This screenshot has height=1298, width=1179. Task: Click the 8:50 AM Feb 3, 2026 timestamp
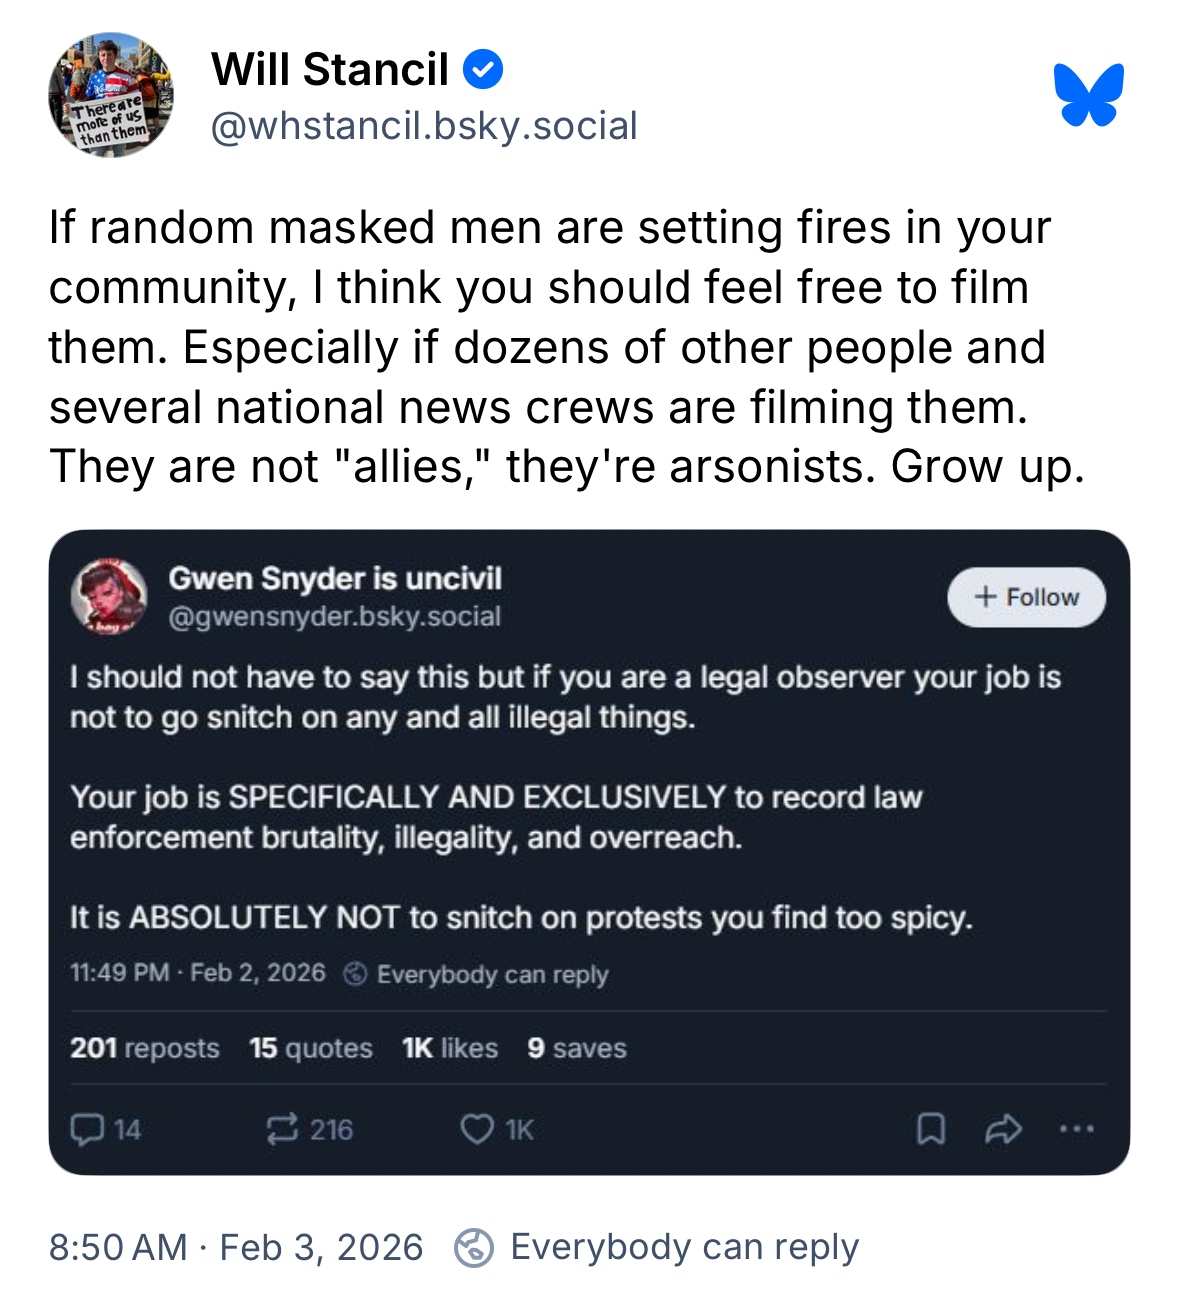(236, 1248)
